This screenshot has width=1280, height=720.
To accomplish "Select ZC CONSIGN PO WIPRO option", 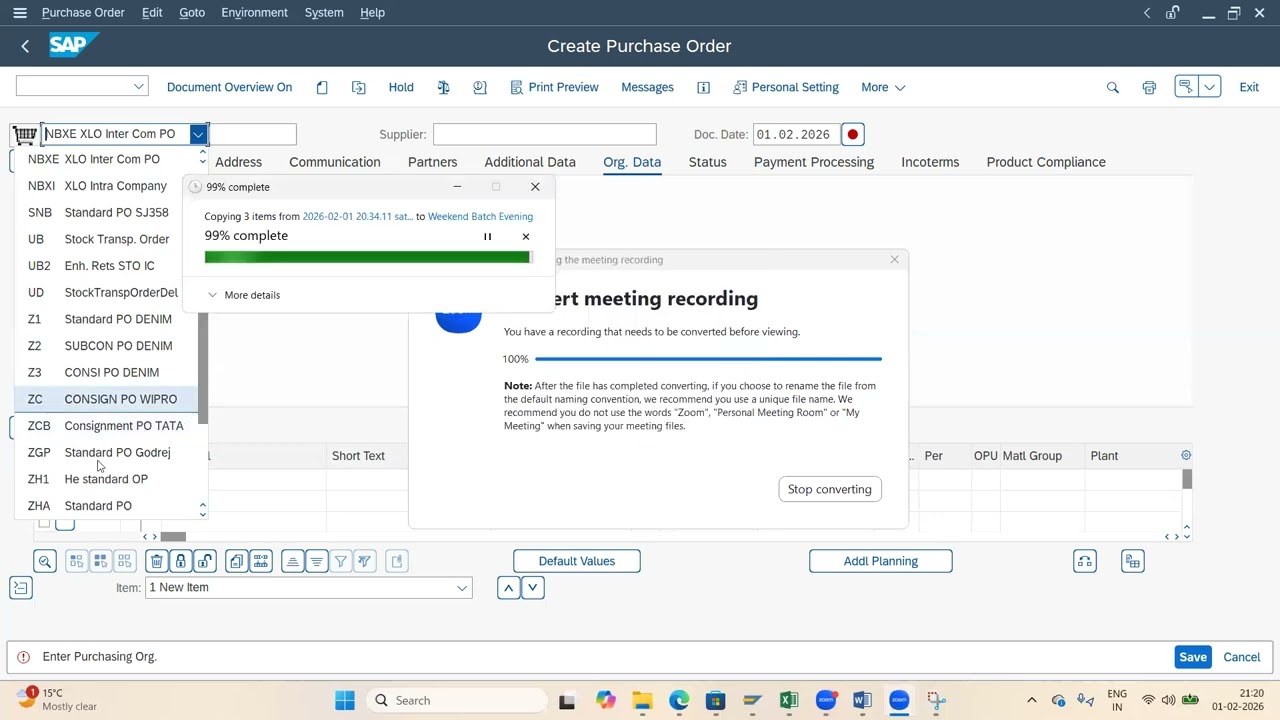I will pos(106,399).
